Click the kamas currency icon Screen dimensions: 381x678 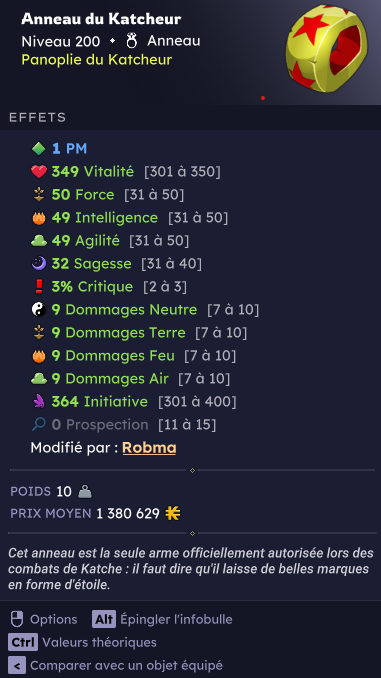tap(173, 514)
